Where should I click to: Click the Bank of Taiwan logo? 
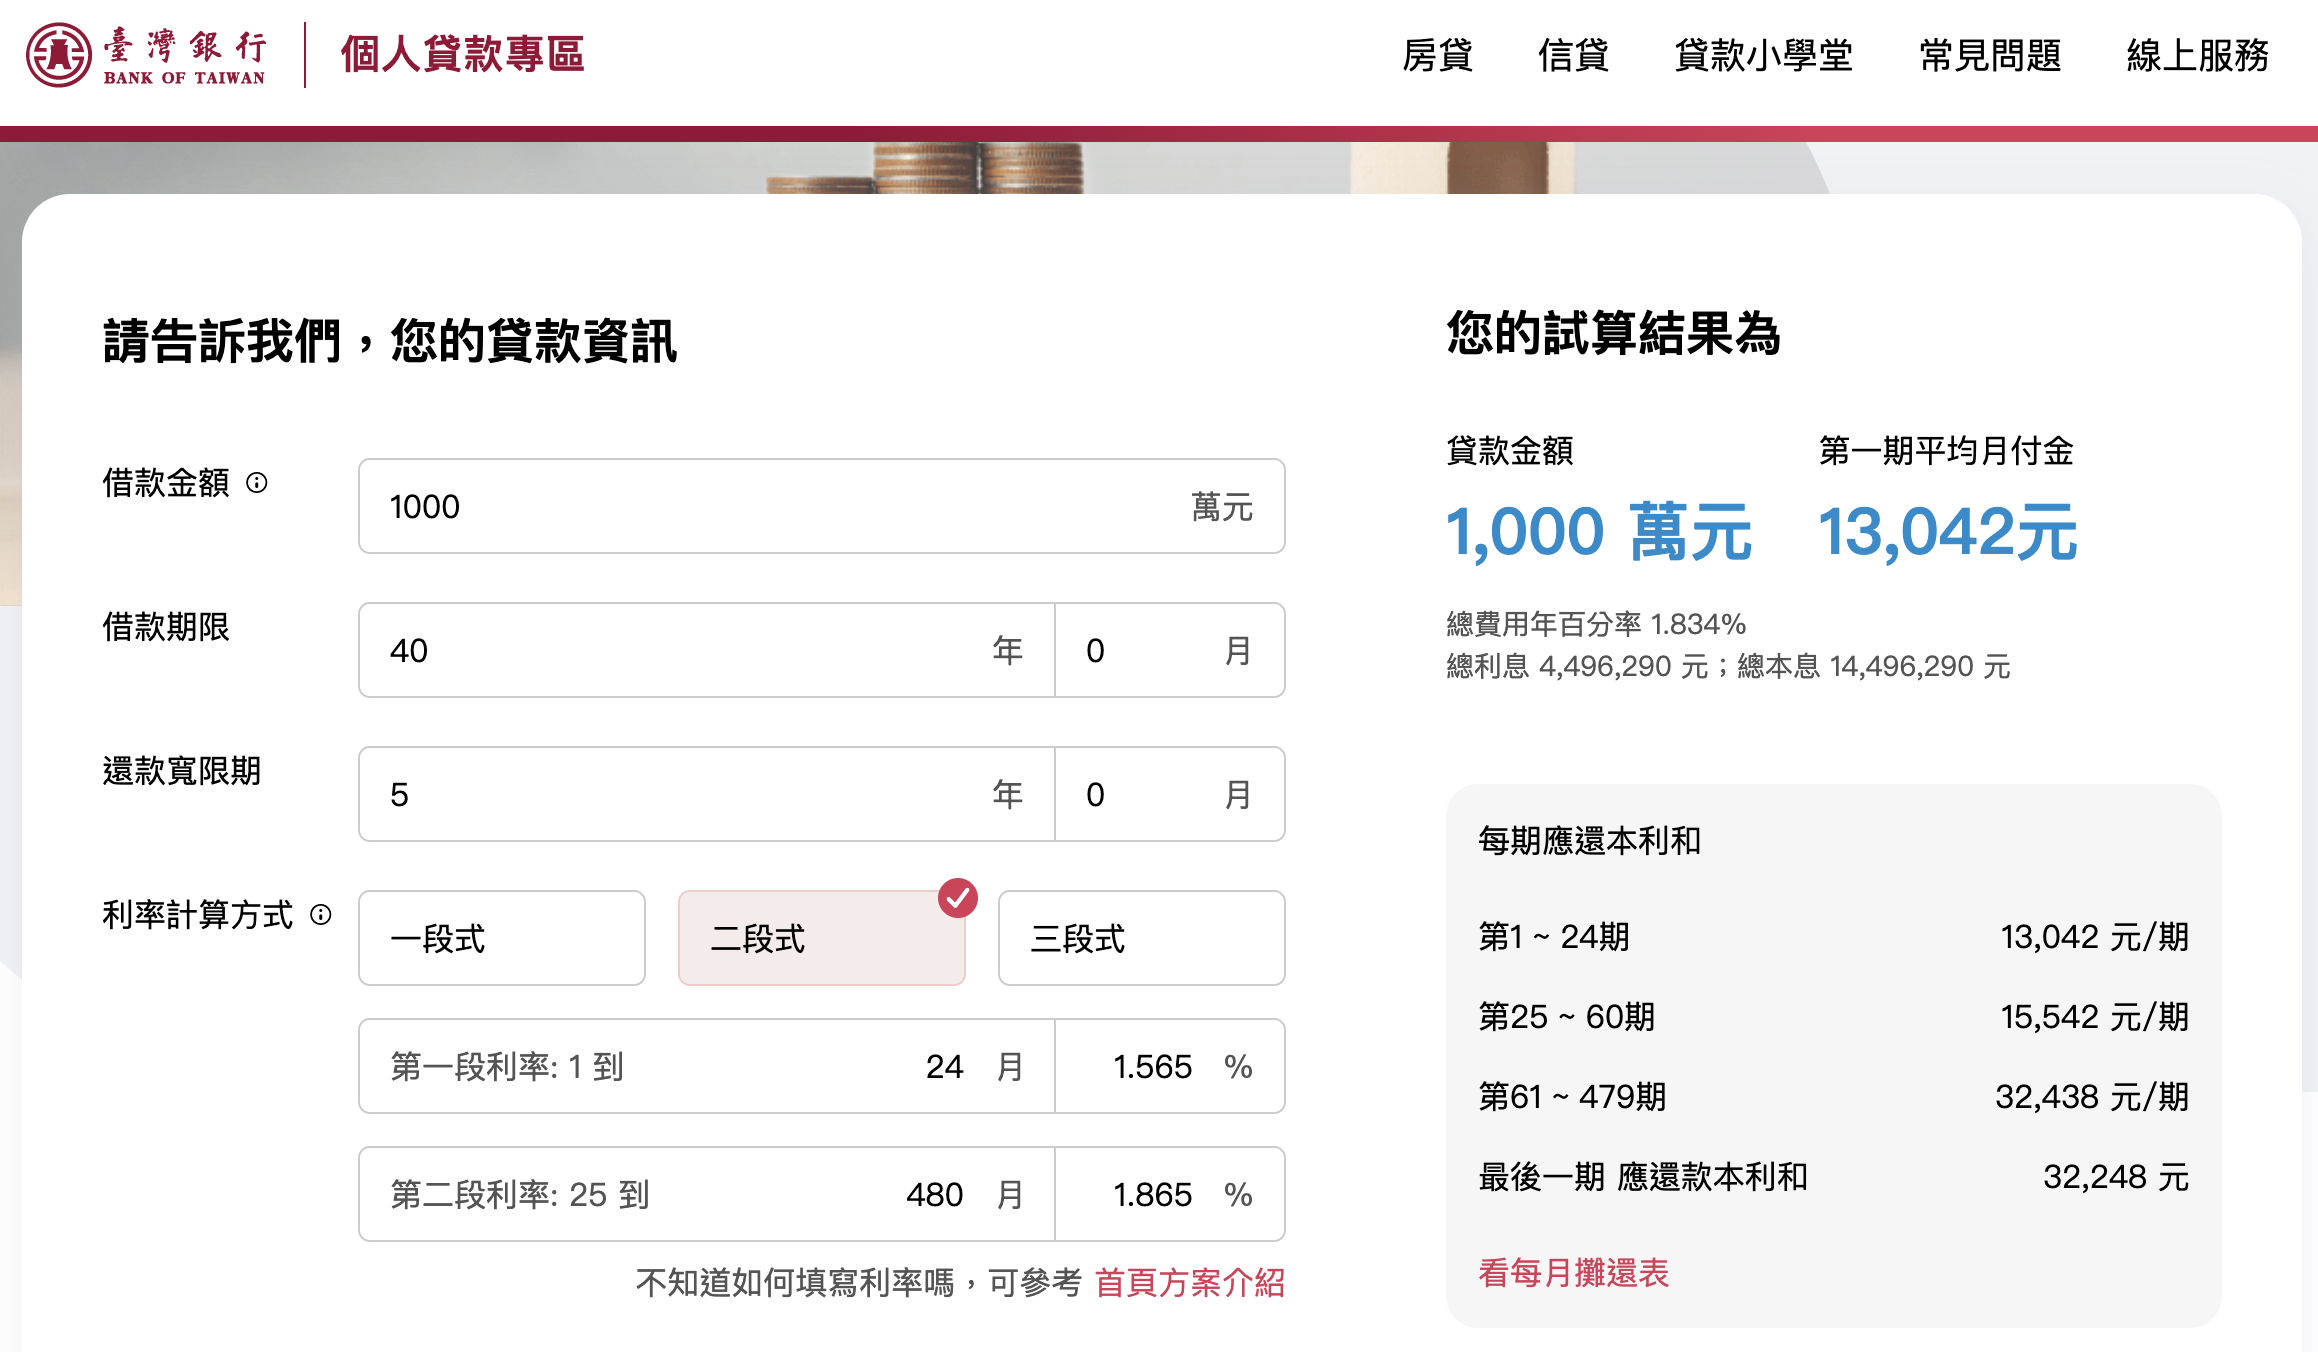coord(146,55)
